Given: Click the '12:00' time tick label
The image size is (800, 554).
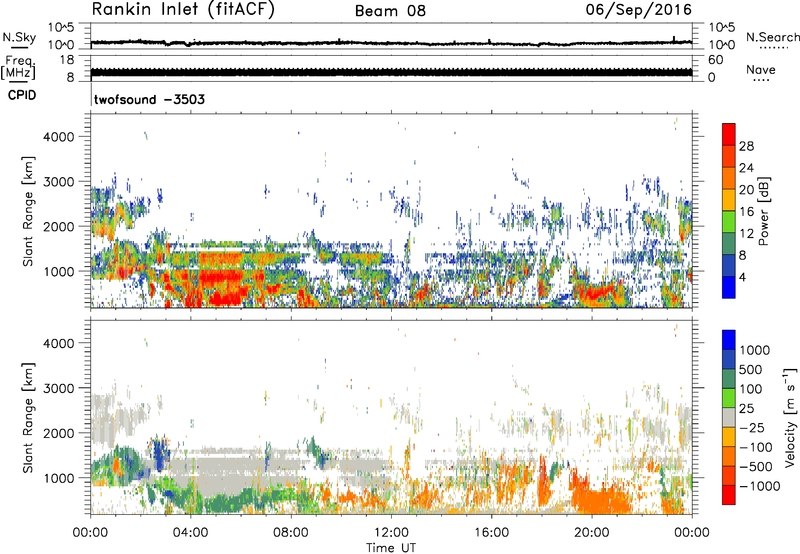Looking at the screenshot, I should 391,533.
